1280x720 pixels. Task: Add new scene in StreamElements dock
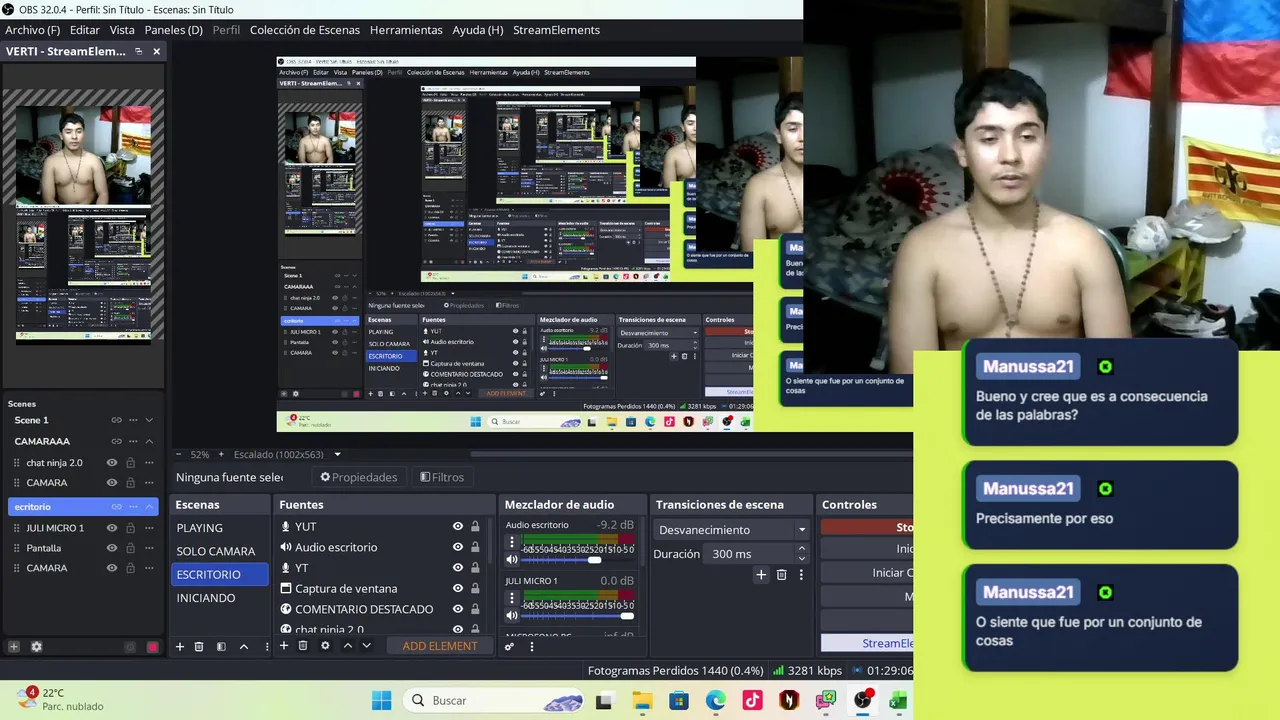point(14,647)
